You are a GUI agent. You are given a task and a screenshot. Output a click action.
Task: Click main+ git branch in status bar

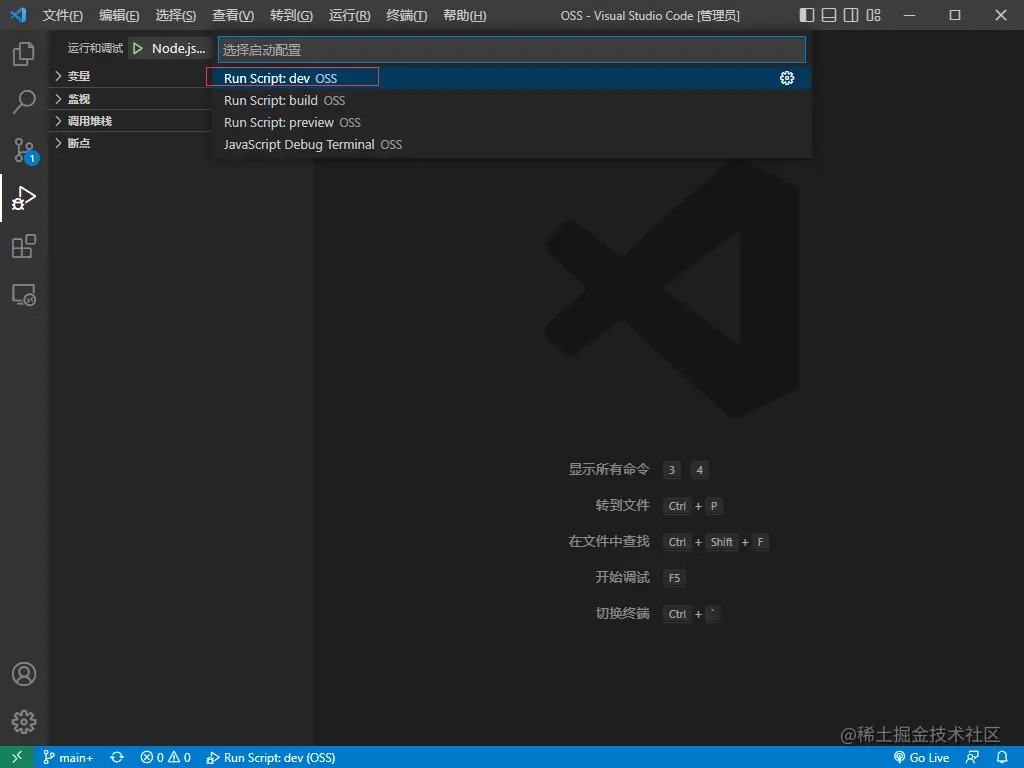click(x=68, y=758)
